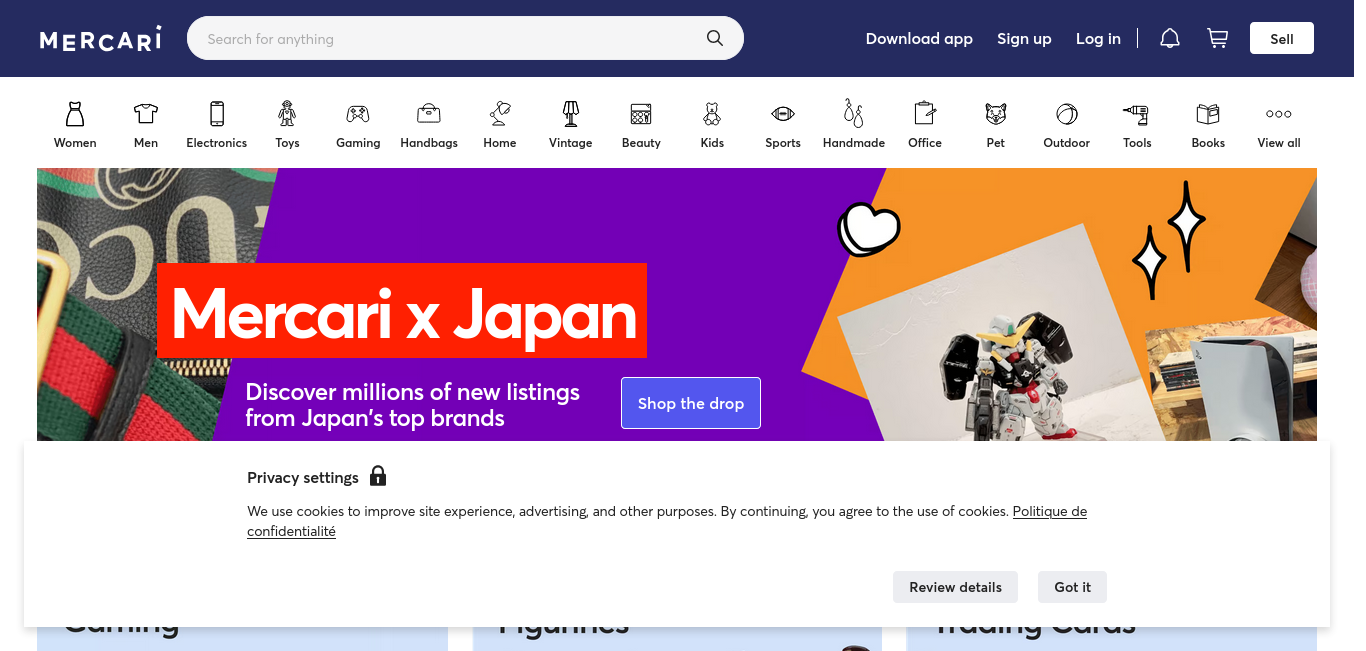Select the Office clipboard icon
This screenshot has width=1366, height=651.
(x=925, y=113)
